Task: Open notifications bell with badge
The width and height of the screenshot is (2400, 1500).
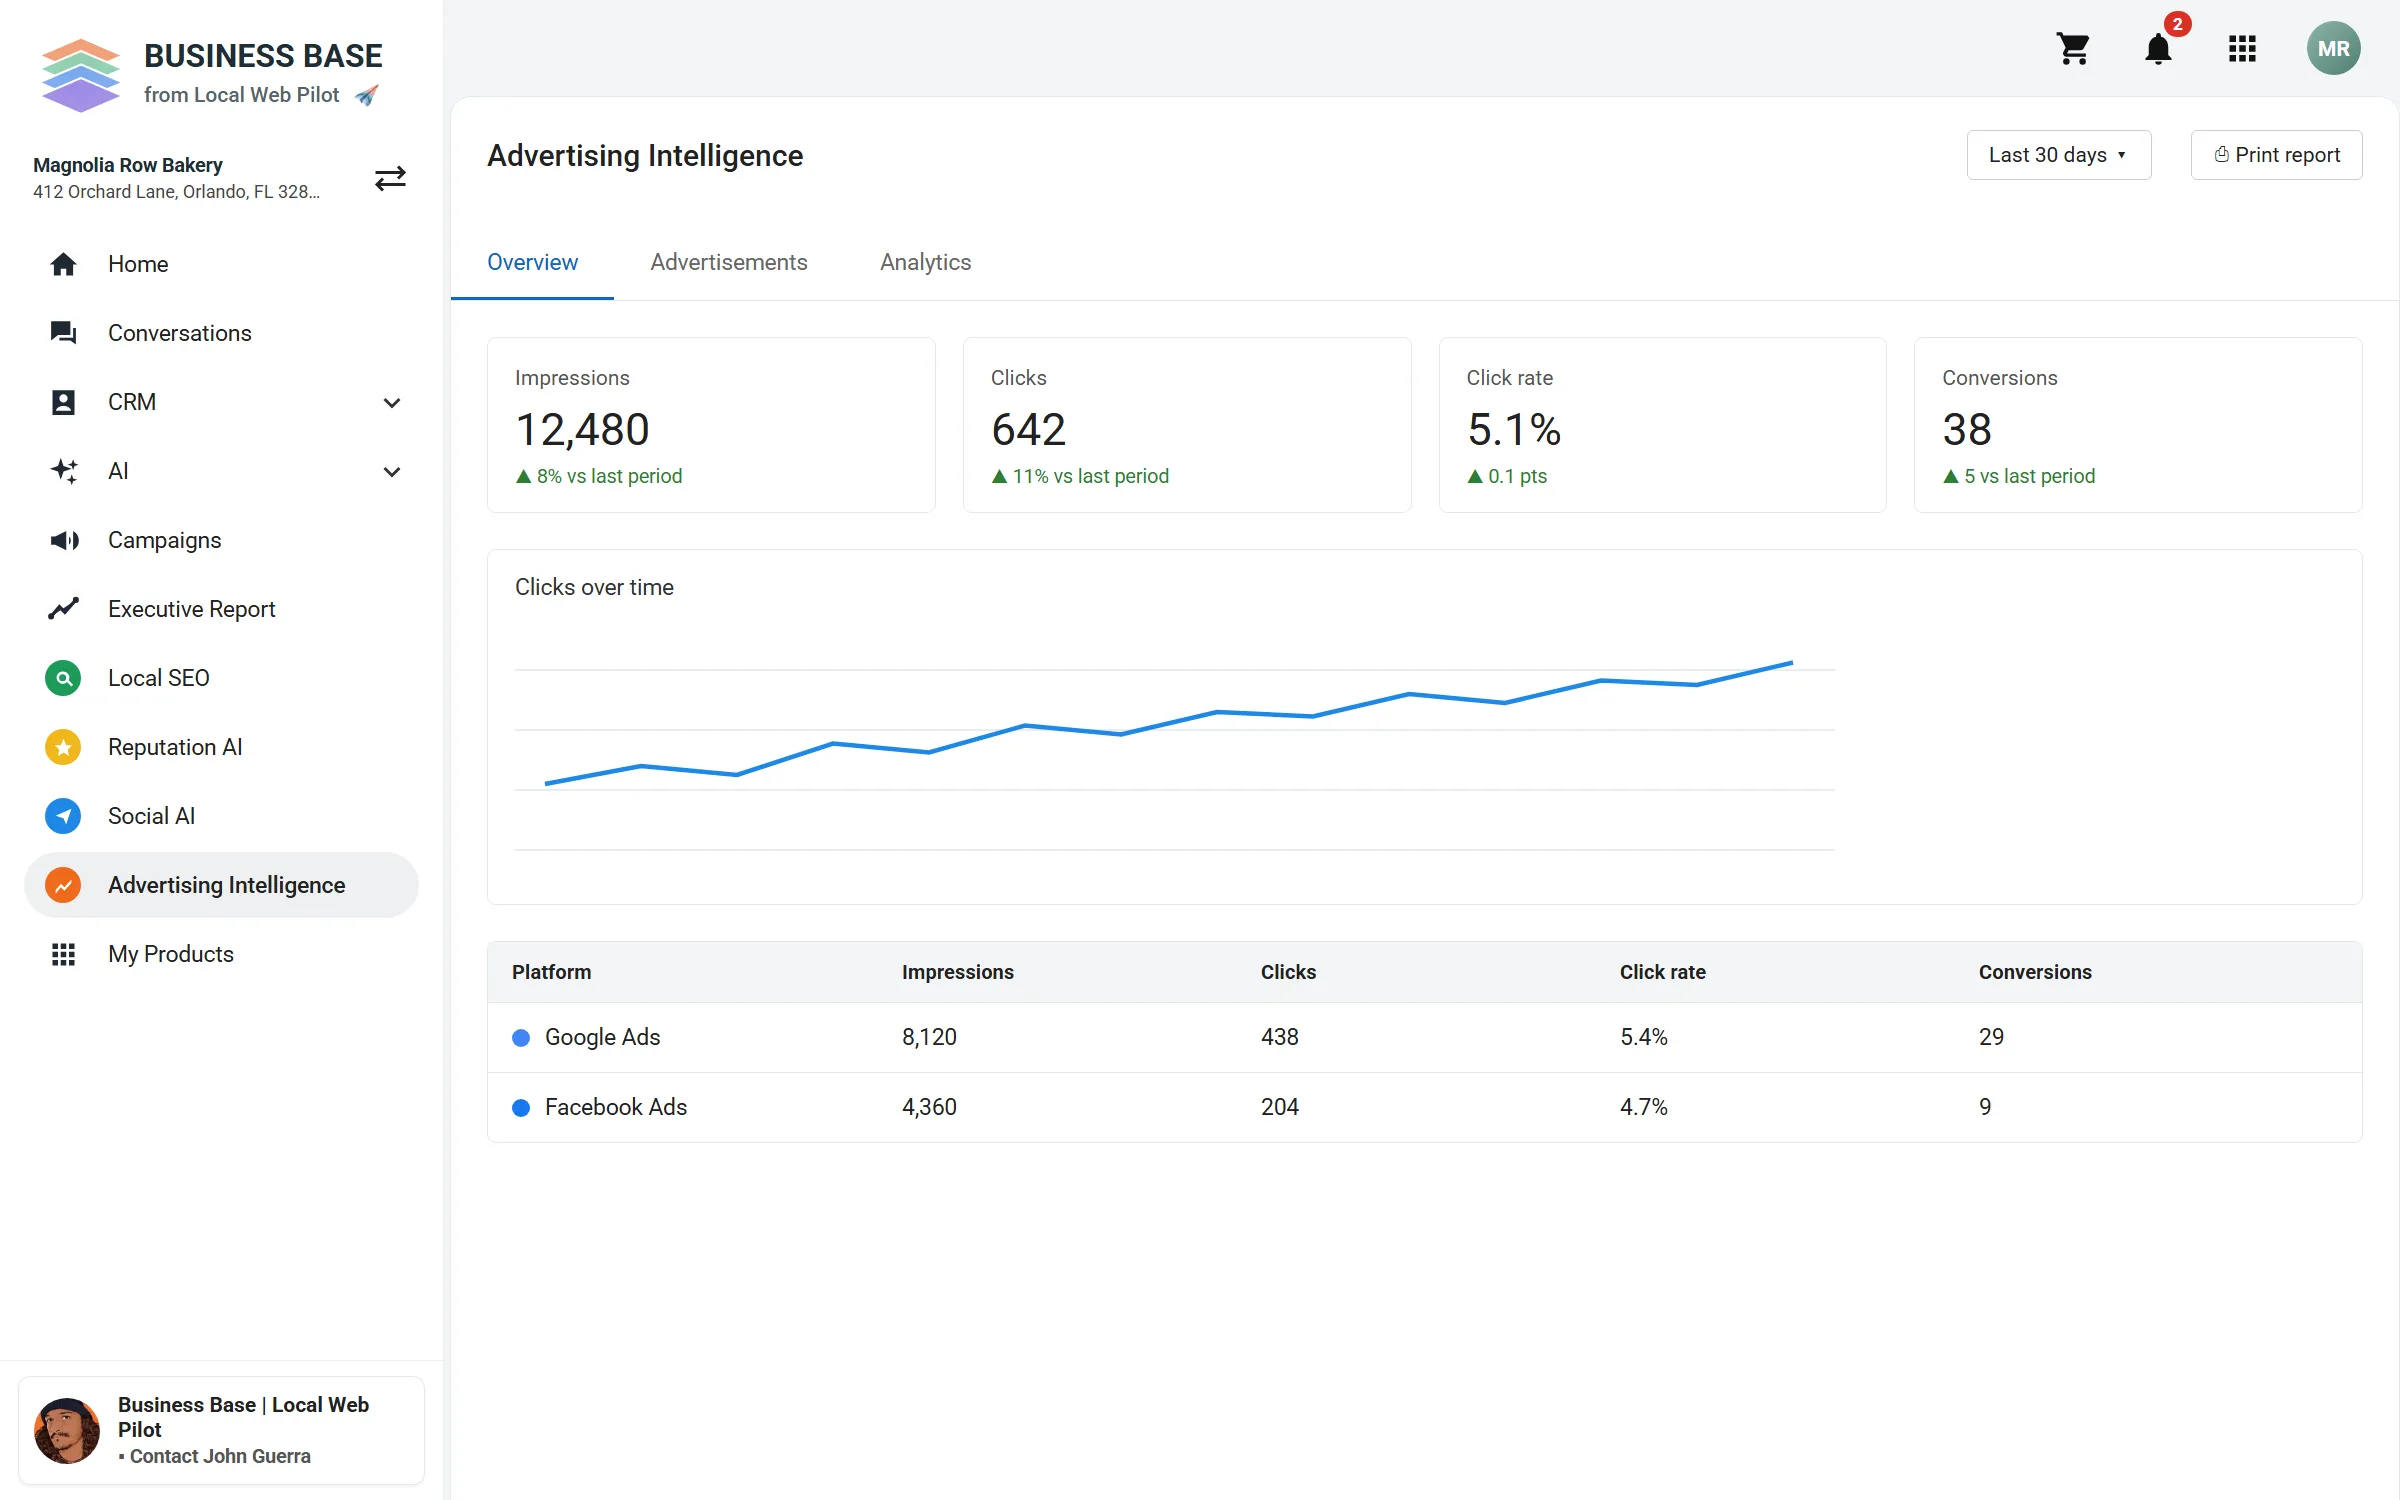Action: click(x=2159, y=48)
